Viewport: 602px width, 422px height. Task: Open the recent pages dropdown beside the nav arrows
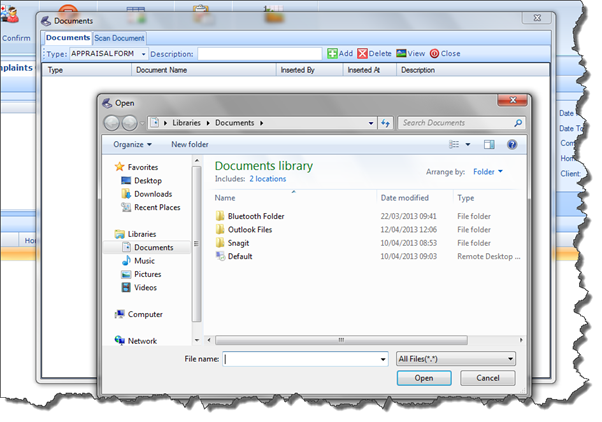142,123
